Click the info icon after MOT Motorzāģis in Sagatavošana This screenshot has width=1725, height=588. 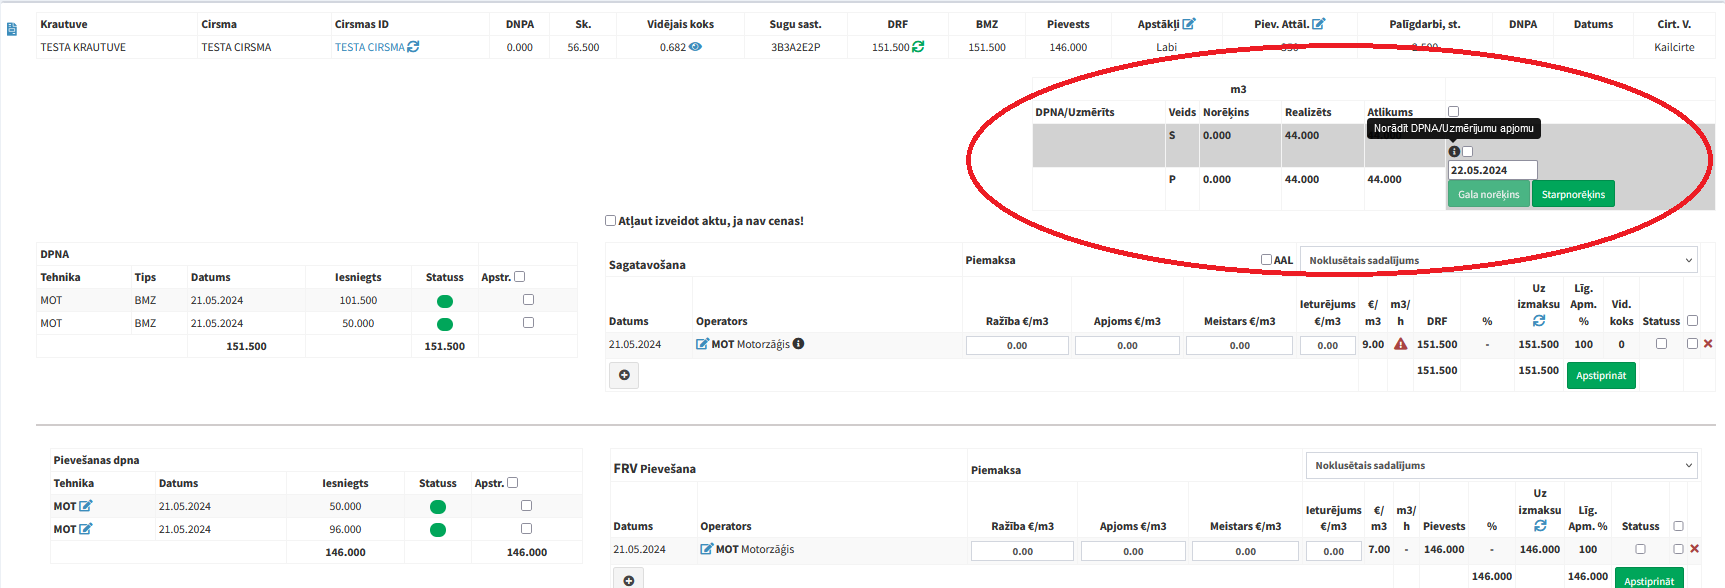(799, 344)
